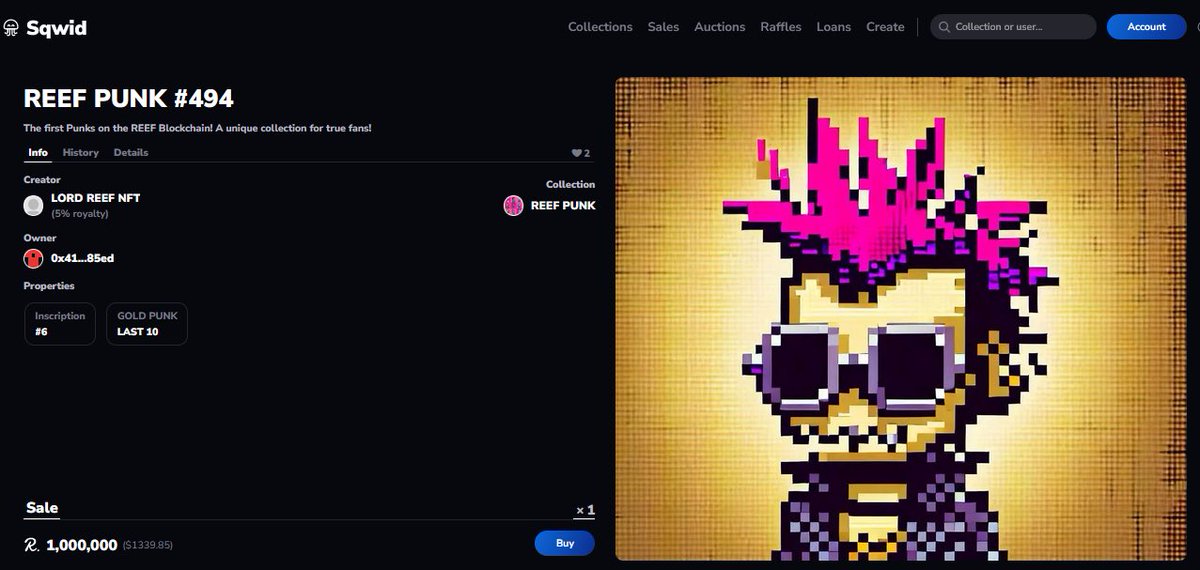Image resolution: width=1200 pixels, height=570 pixels.
Task: Click the LORD REEF NFT creator avatar
Action: pyautogui.click(x=34, y=205)
